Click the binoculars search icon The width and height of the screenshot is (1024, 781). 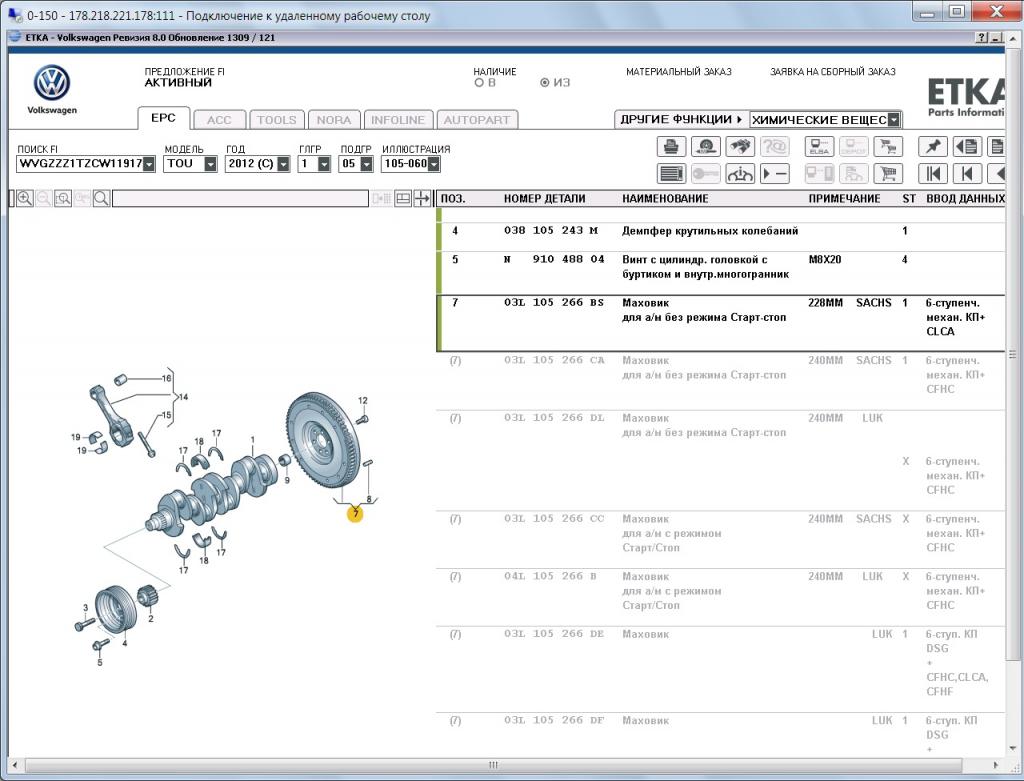tap(739, 146)
